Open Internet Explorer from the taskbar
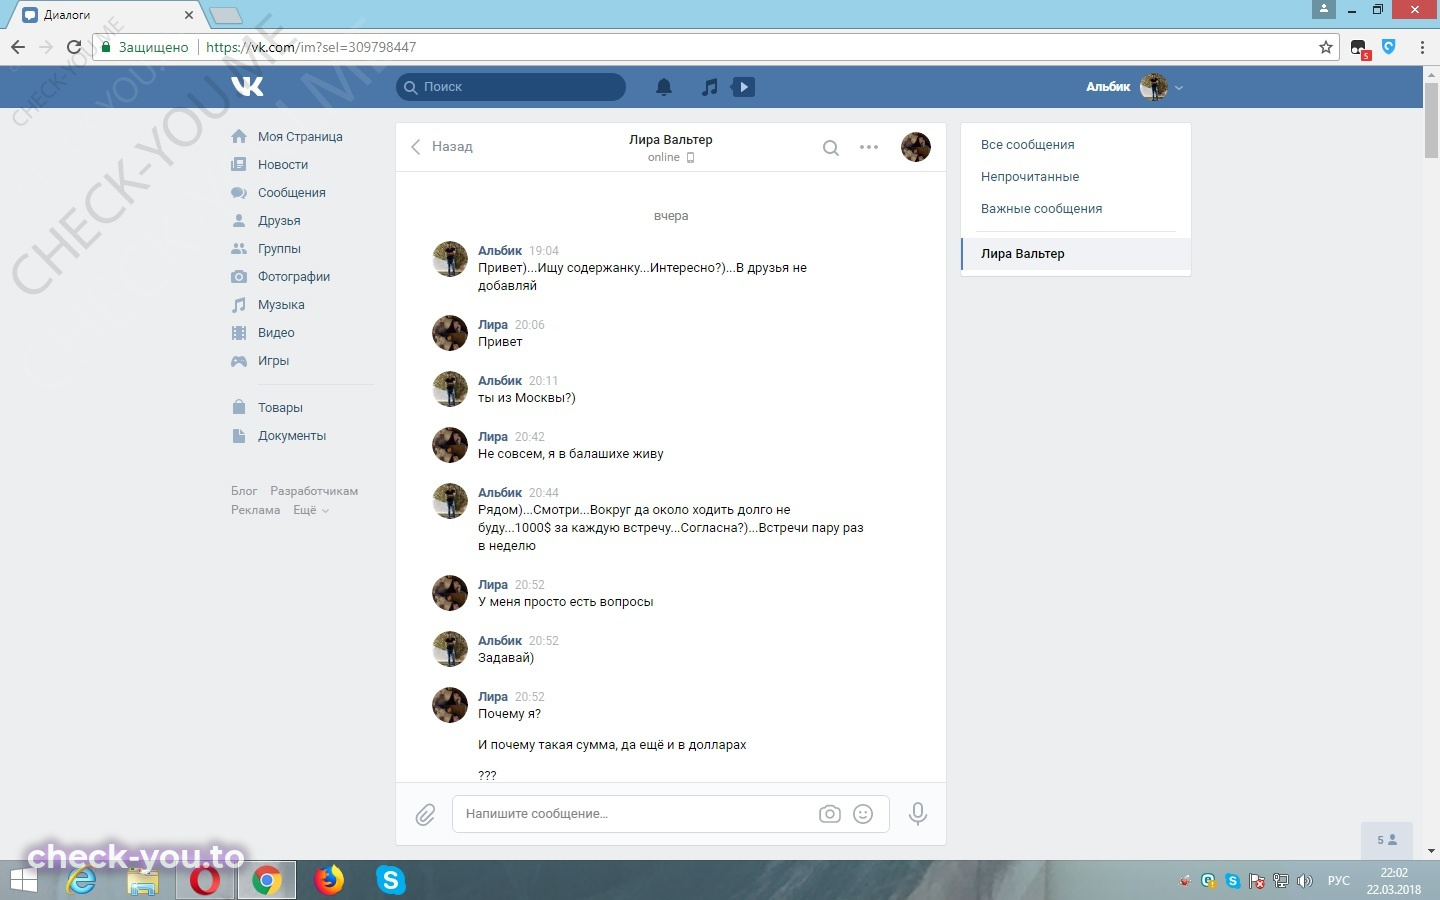 tap(81, 880)
